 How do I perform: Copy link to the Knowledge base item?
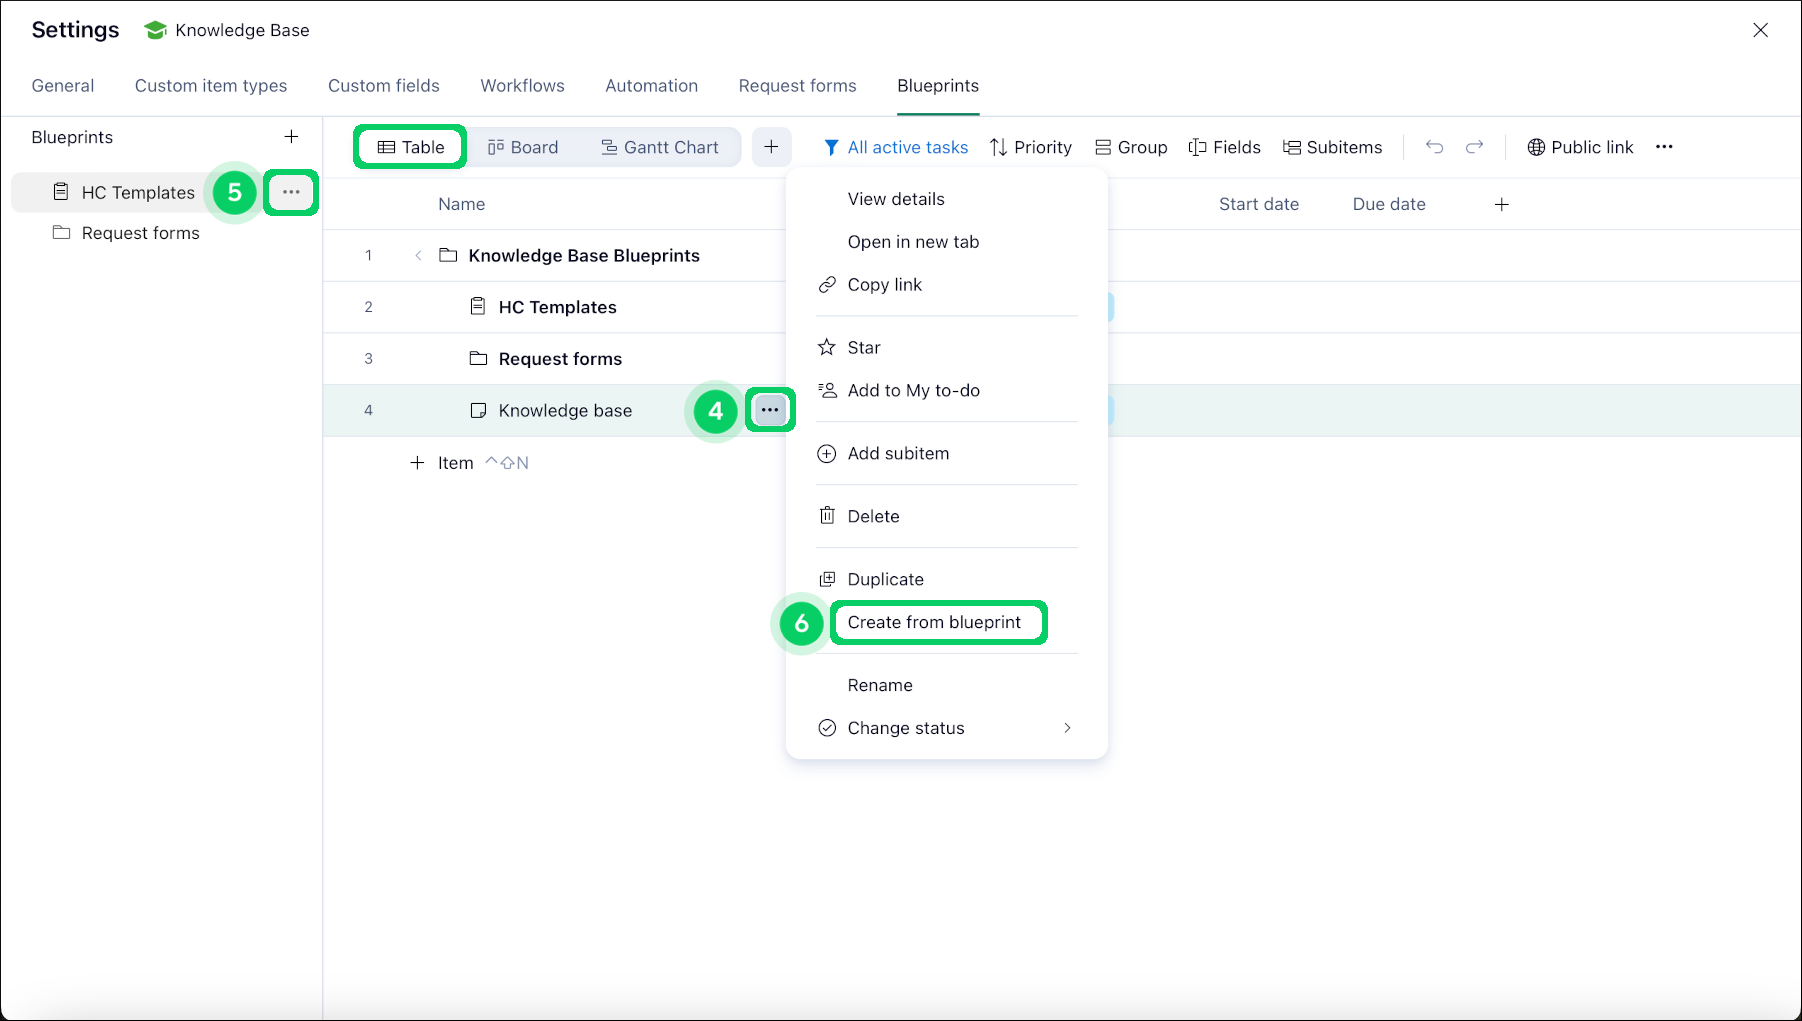(884, 284)
